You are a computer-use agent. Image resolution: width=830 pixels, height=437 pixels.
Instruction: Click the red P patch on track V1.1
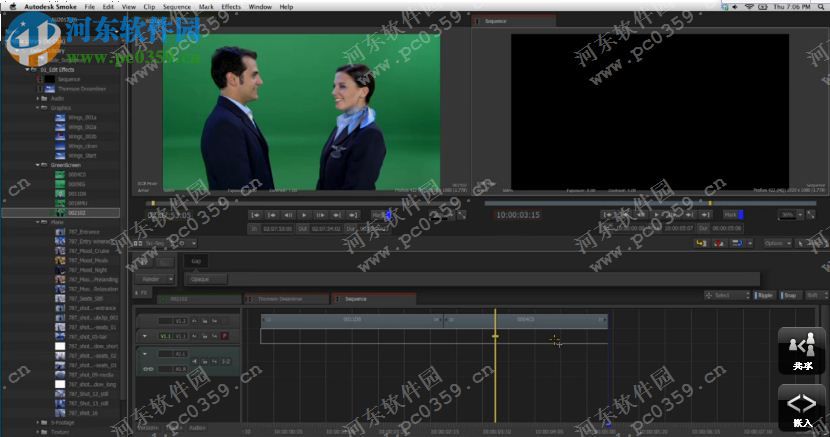[x=224, y=336]
